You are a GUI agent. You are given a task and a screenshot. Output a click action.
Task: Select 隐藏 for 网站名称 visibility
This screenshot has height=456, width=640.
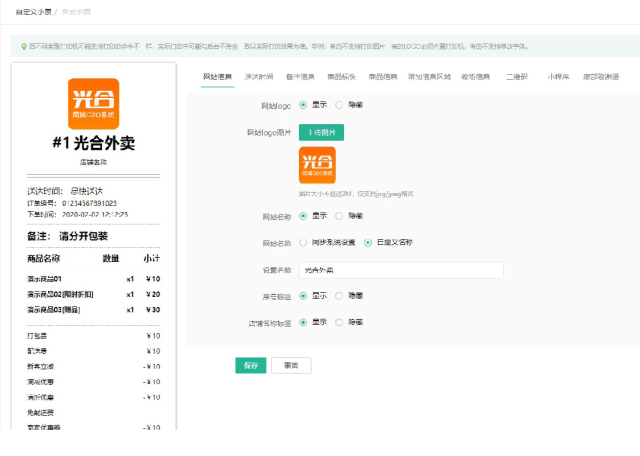tap(339, 216)
